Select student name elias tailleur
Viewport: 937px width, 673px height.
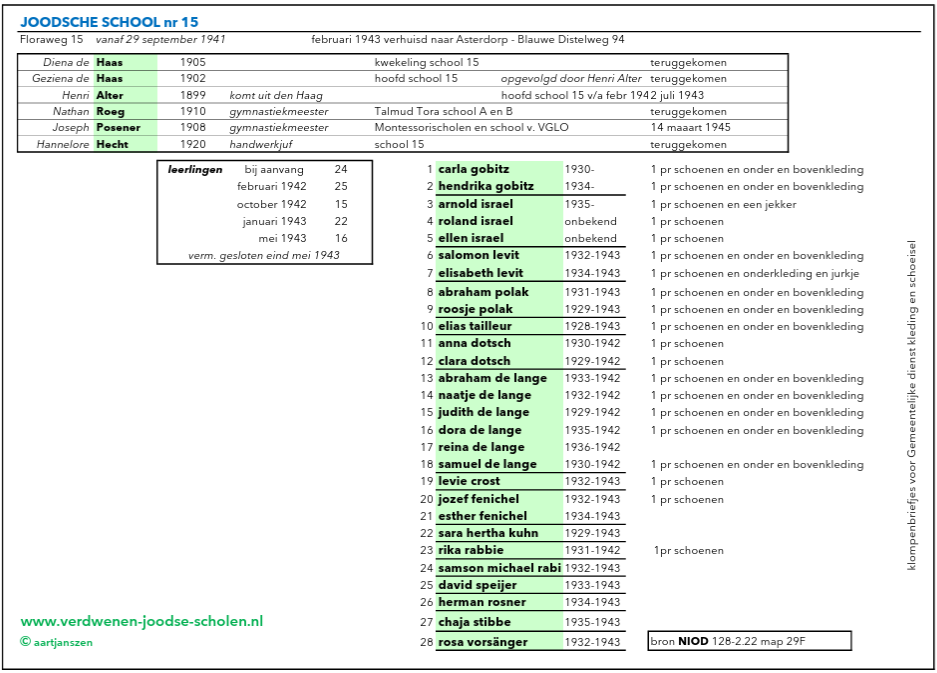click(x=475, y=326)
